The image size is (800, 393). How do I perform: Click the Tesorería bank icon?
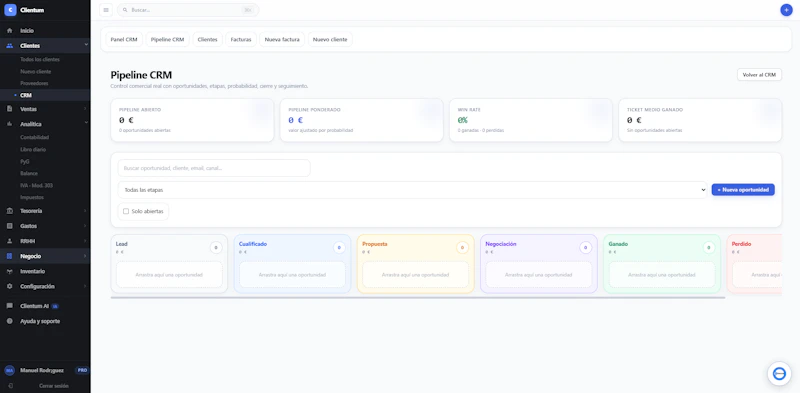click(10, 211)
